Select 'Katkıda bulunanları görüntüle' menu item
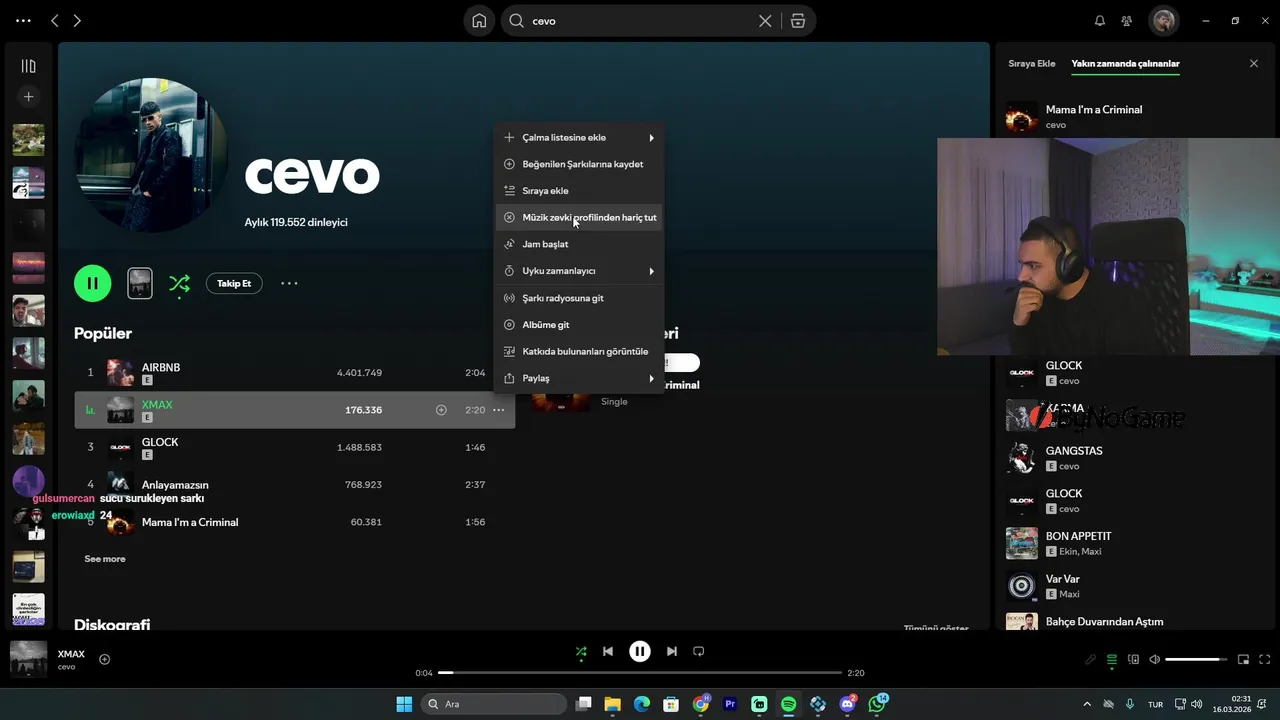Viewport: 1280px width, 720px height. coord(579,351)
